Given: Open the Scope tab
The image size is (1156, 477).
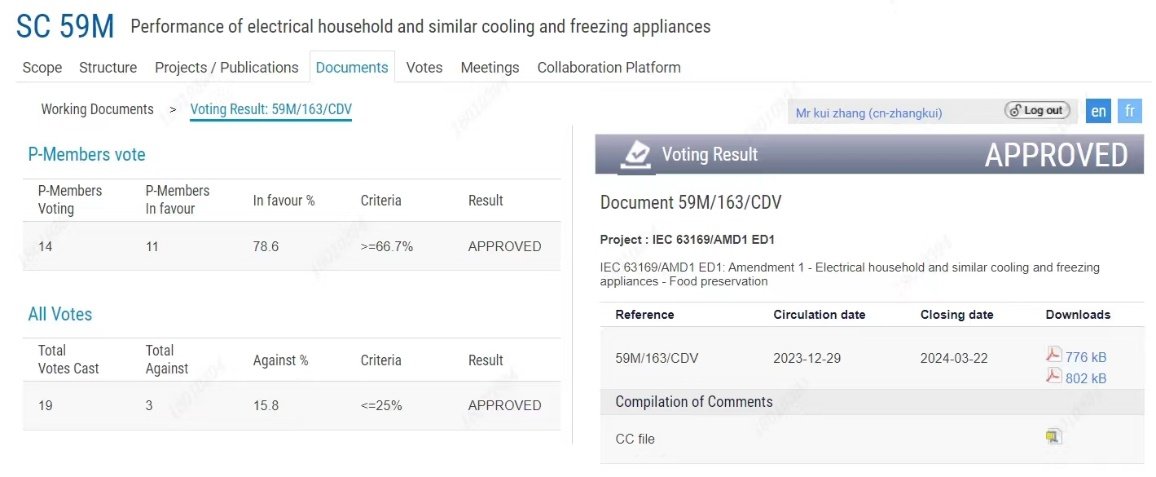Looking at the screenshot, I should tap(42, 67).
